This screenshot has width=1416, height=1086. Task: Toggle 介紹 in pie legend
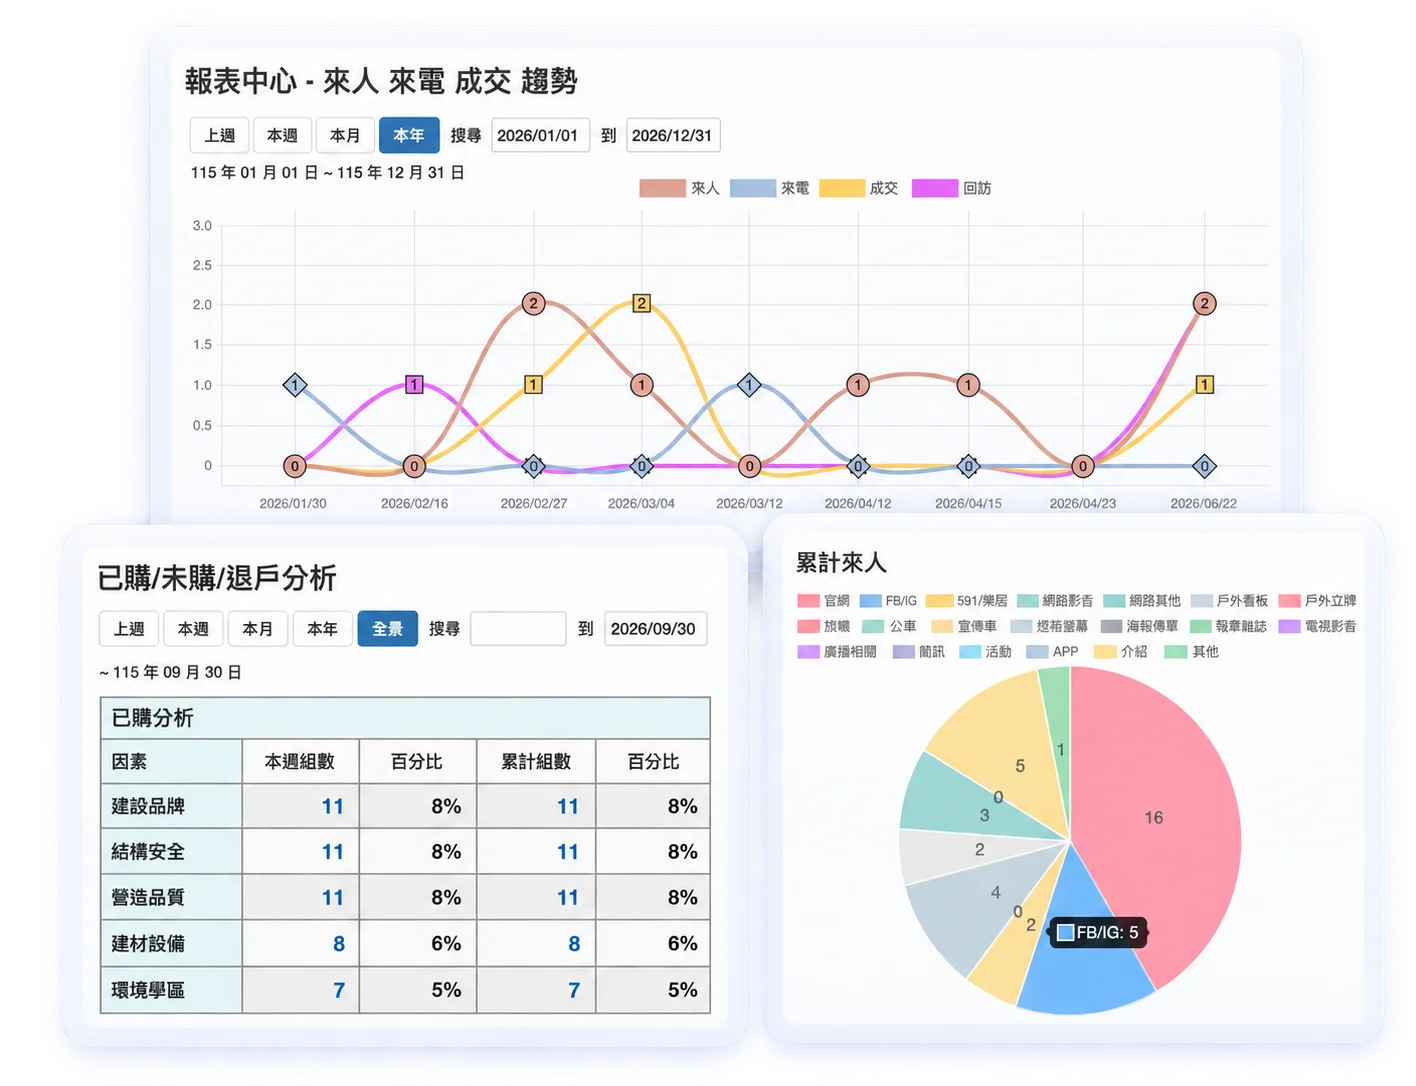(x=1120, y=651)
